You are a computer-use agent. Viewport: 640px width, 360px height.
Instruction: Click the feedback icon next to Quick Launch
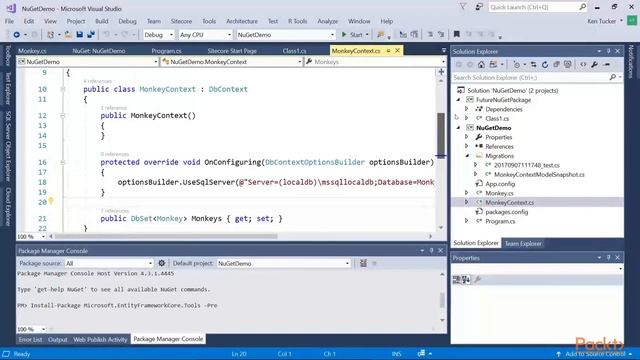click(x=479, y=7)
